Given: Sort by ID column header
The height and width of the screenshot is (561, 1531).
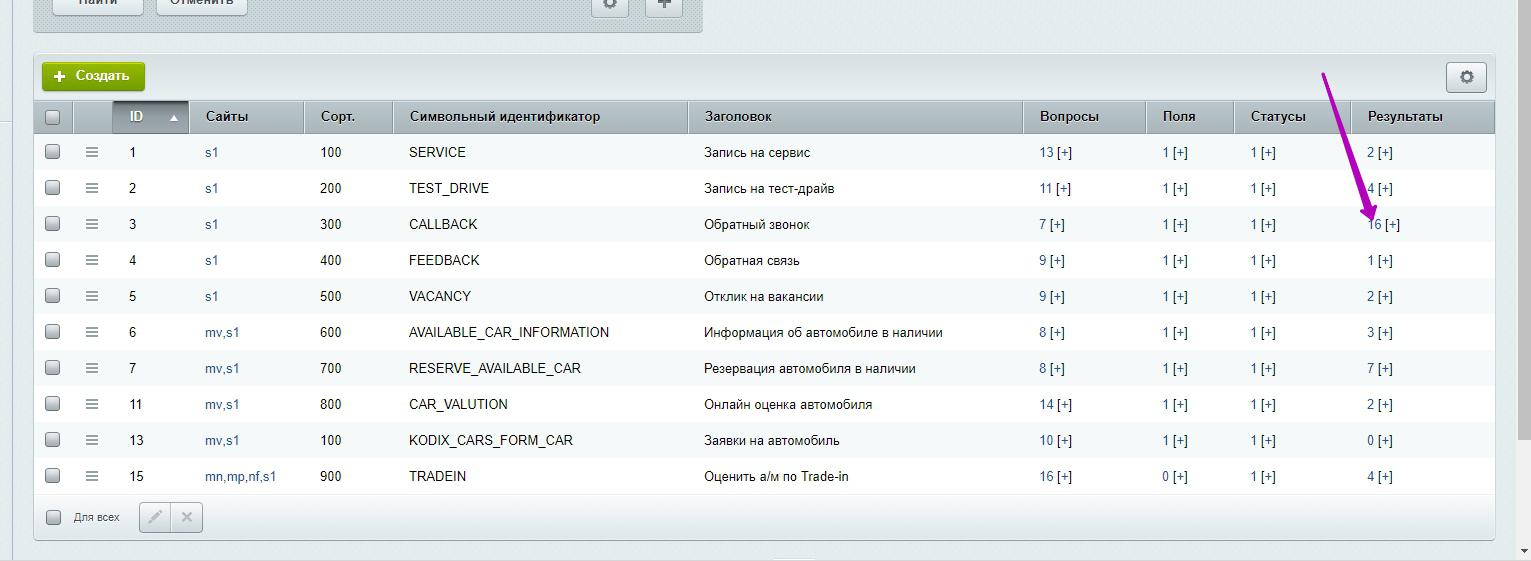Looking at the screenshot, I should click(x=151, y=117).
